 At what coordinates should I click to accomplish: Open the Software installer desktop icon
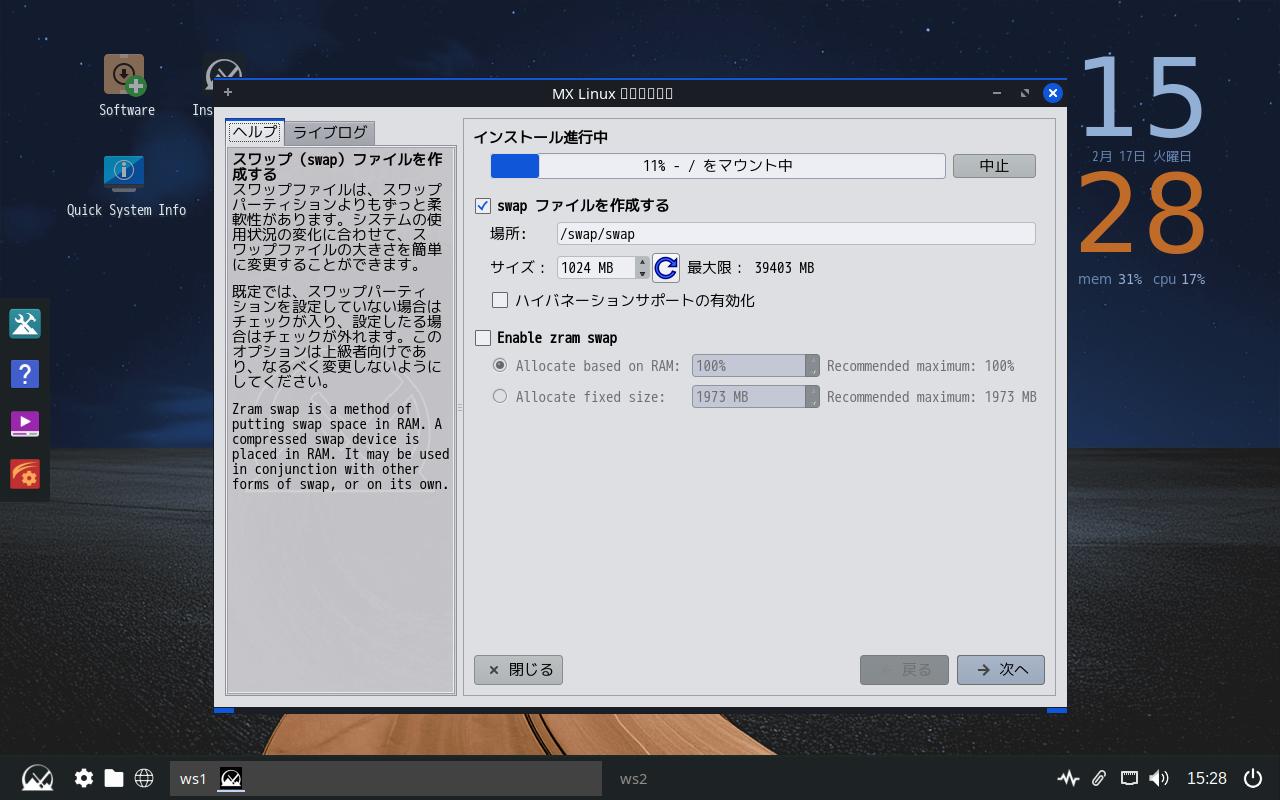click(125, 76)
